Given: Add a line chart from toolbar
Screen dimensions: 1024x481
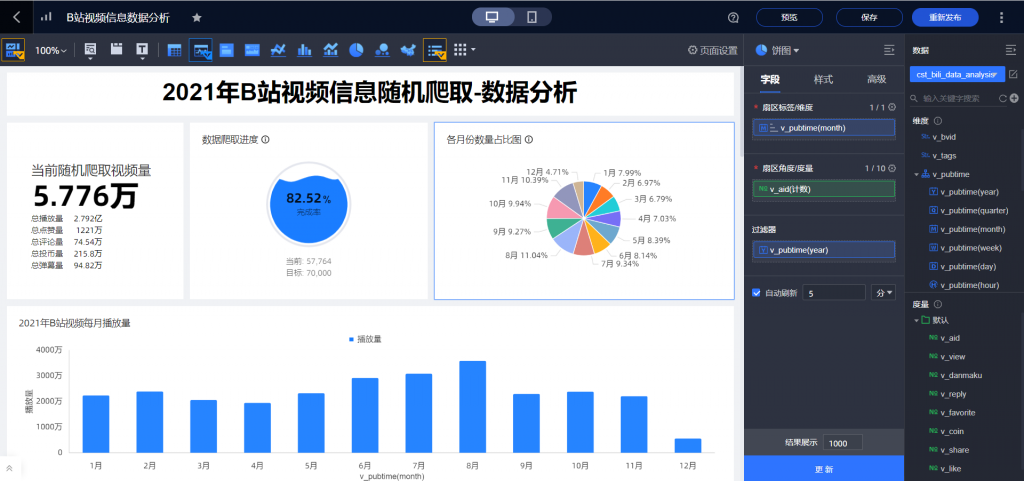Looking at the screenshot, I should [278, 50].
